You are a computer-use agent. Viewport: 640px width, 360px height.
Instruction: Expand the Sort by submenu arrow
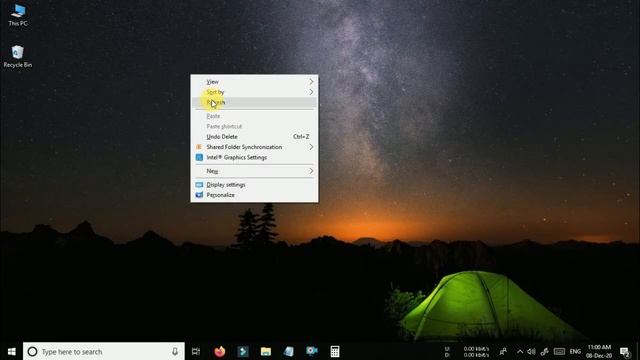pos(311,92)
